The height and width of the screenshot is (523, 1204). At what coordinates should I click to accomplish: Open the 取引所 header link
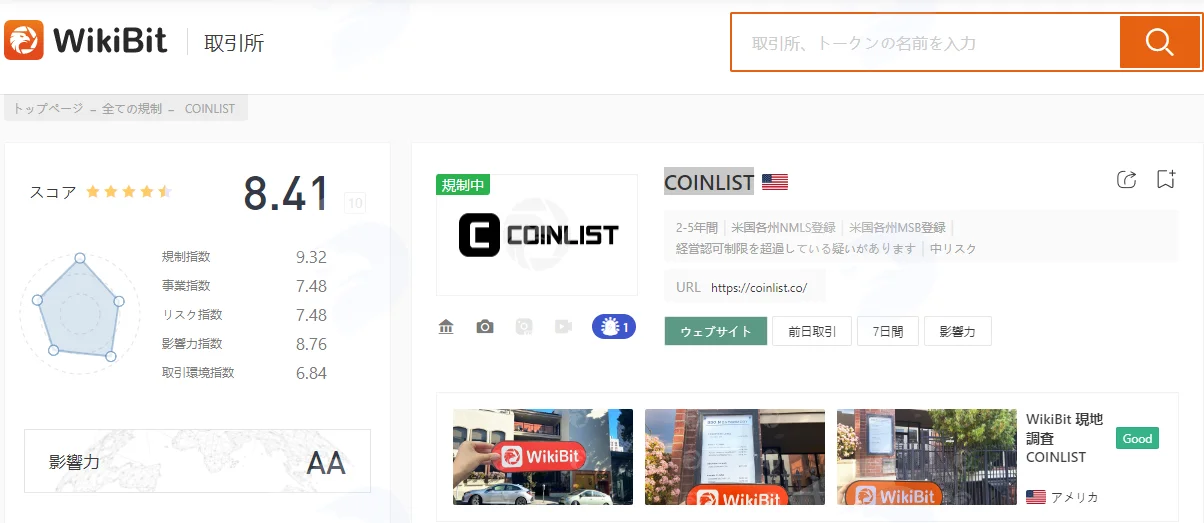click(234, 43)
